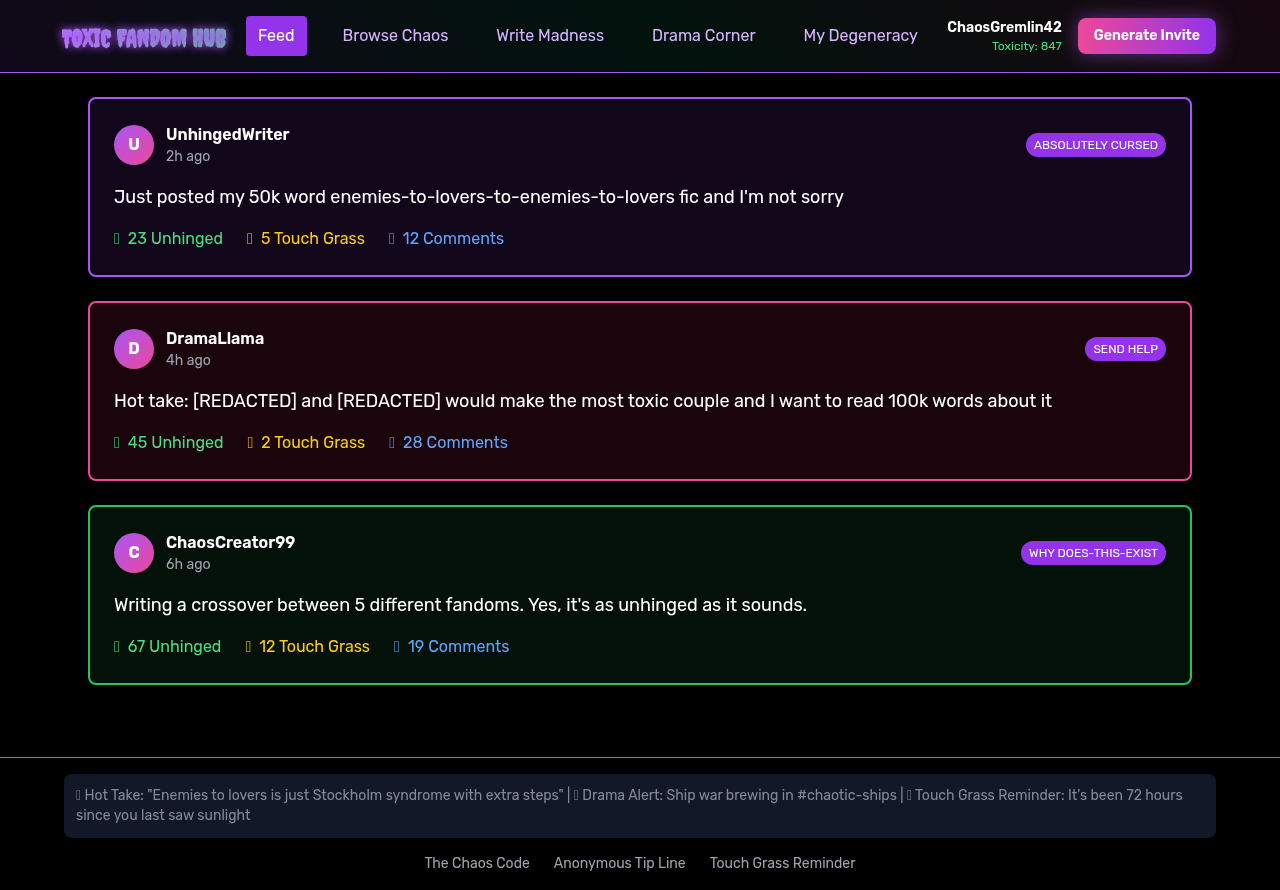The height and width of the screenshot is (890, 1280).
Task: Expand the Drama Corner menu
Action: tap(703, 35)
